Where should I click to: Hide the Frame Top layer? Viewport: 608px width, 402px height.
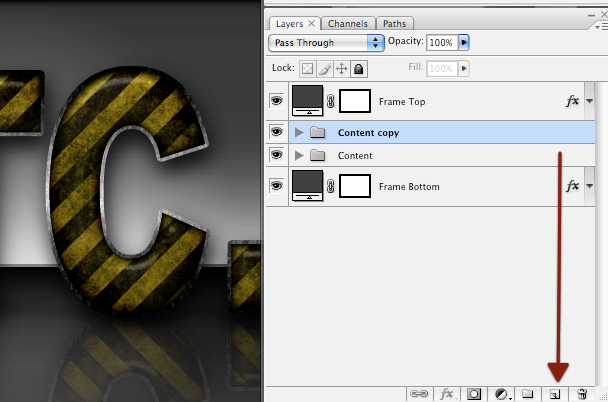click(x=276, y=101)
